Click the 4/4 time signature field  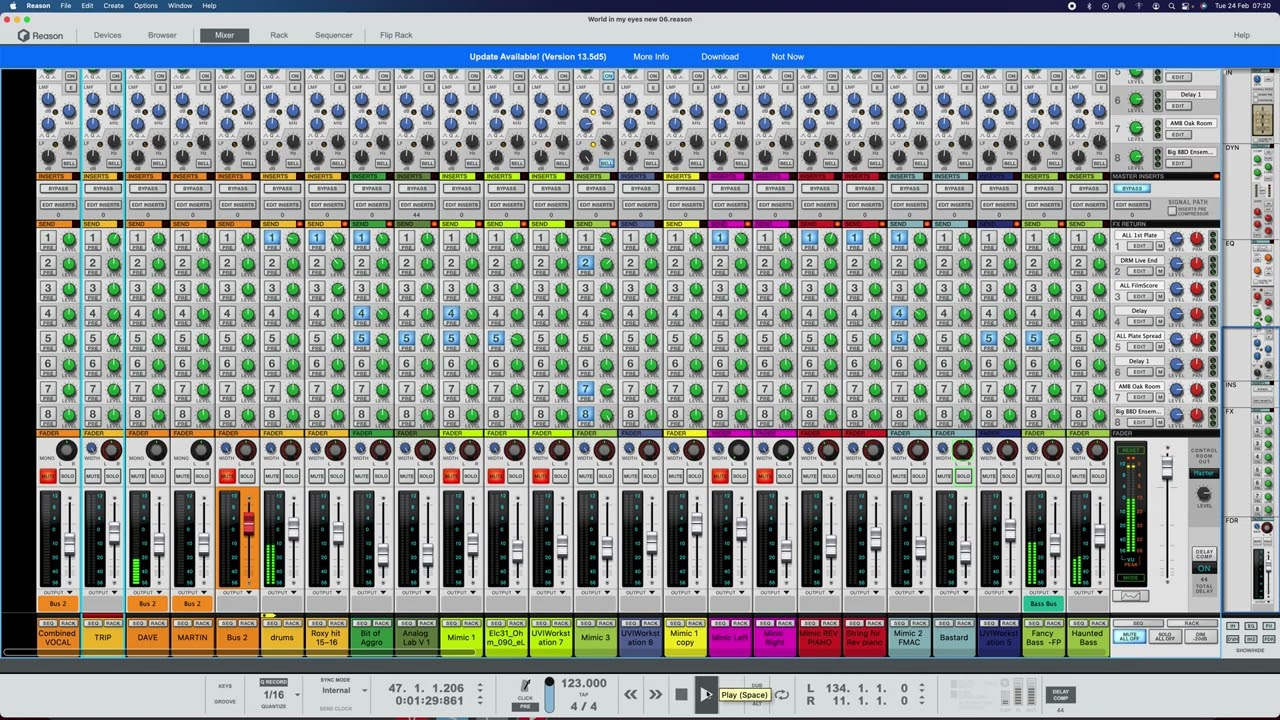pos(584,707)
